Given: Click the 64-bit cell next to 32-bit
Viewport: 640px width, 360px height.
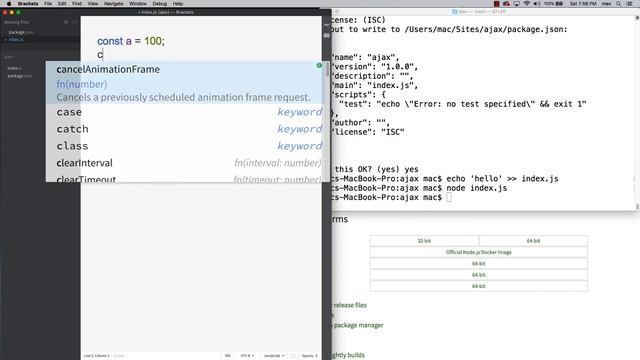Looking at the screenshot, I should pyautogui.click(x=533, y=241).
